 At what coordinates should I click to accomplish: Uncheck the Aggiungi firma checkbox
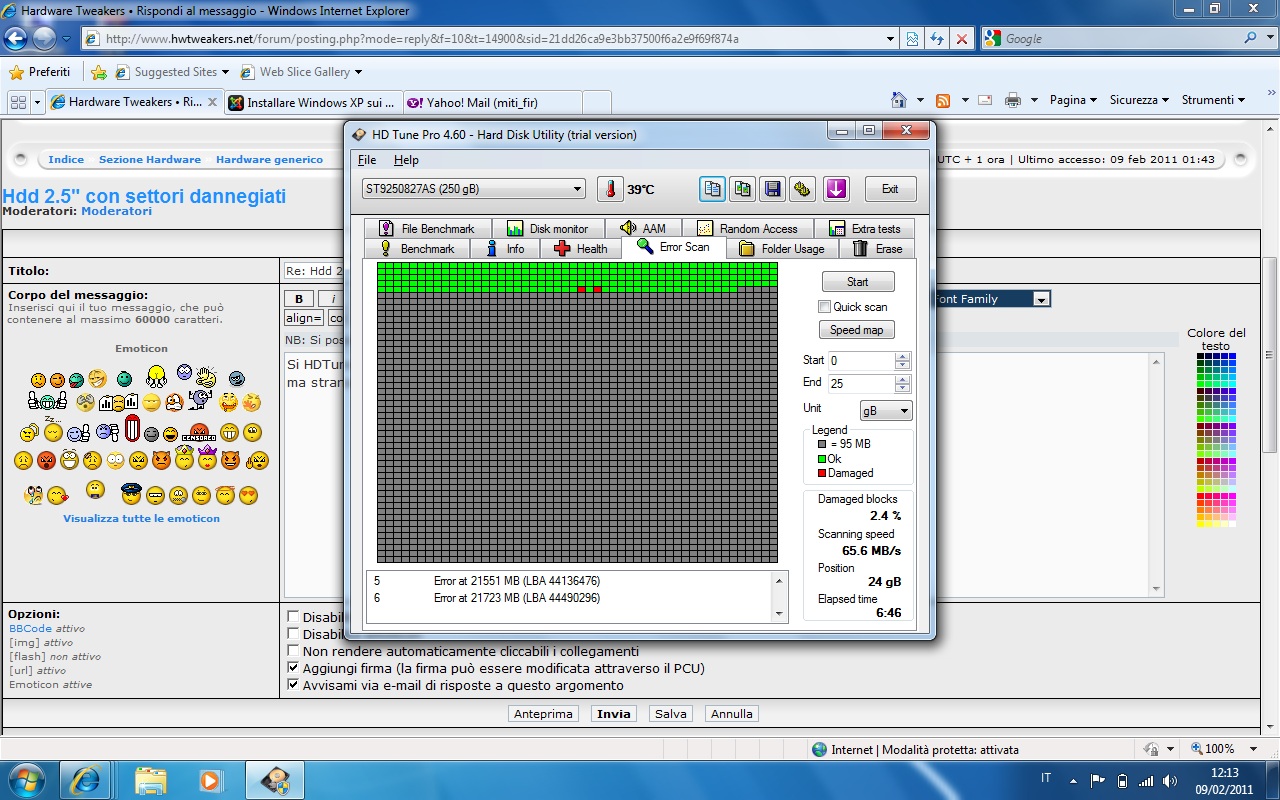[293, 668]
